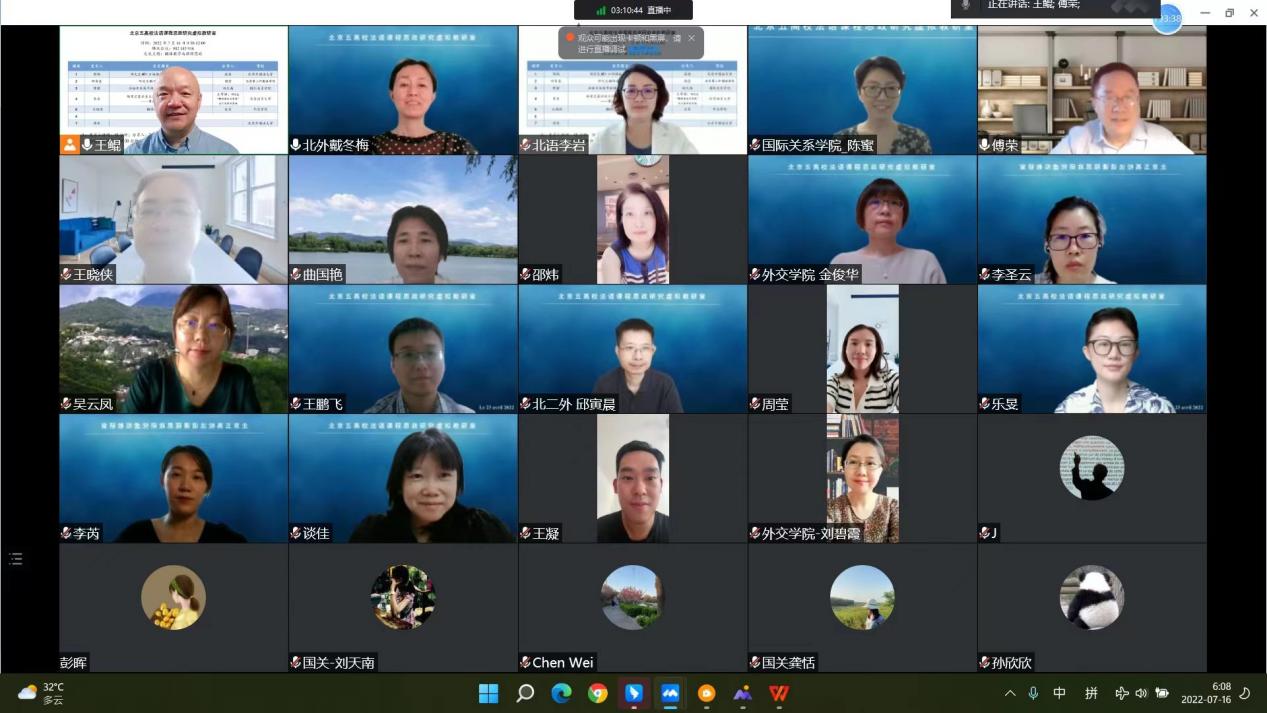Switch to Tencent Meeting taskbar icon
Image resolution: width=1267 pixels, height=713 pixels.
click(670, 693)
